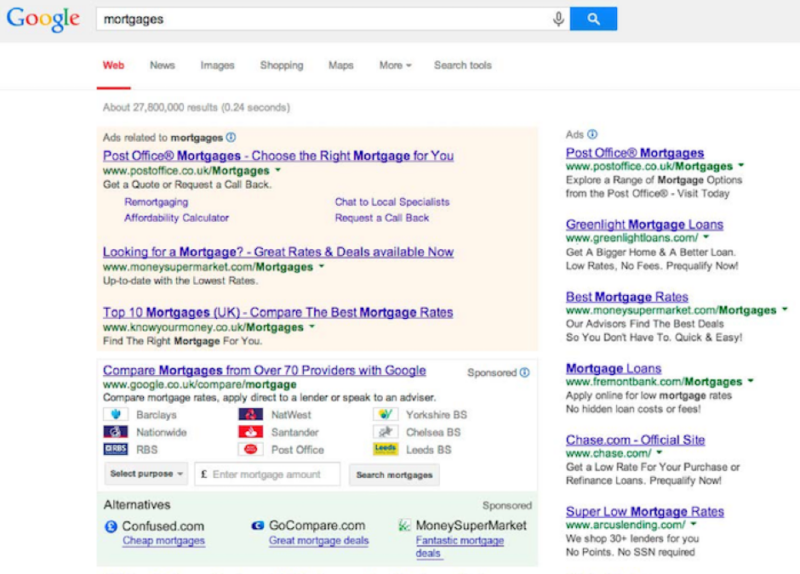Viewport: 800px width, 574px height.
Task: Expand arrow beside arcuslending.com URL
Action: 693,525
